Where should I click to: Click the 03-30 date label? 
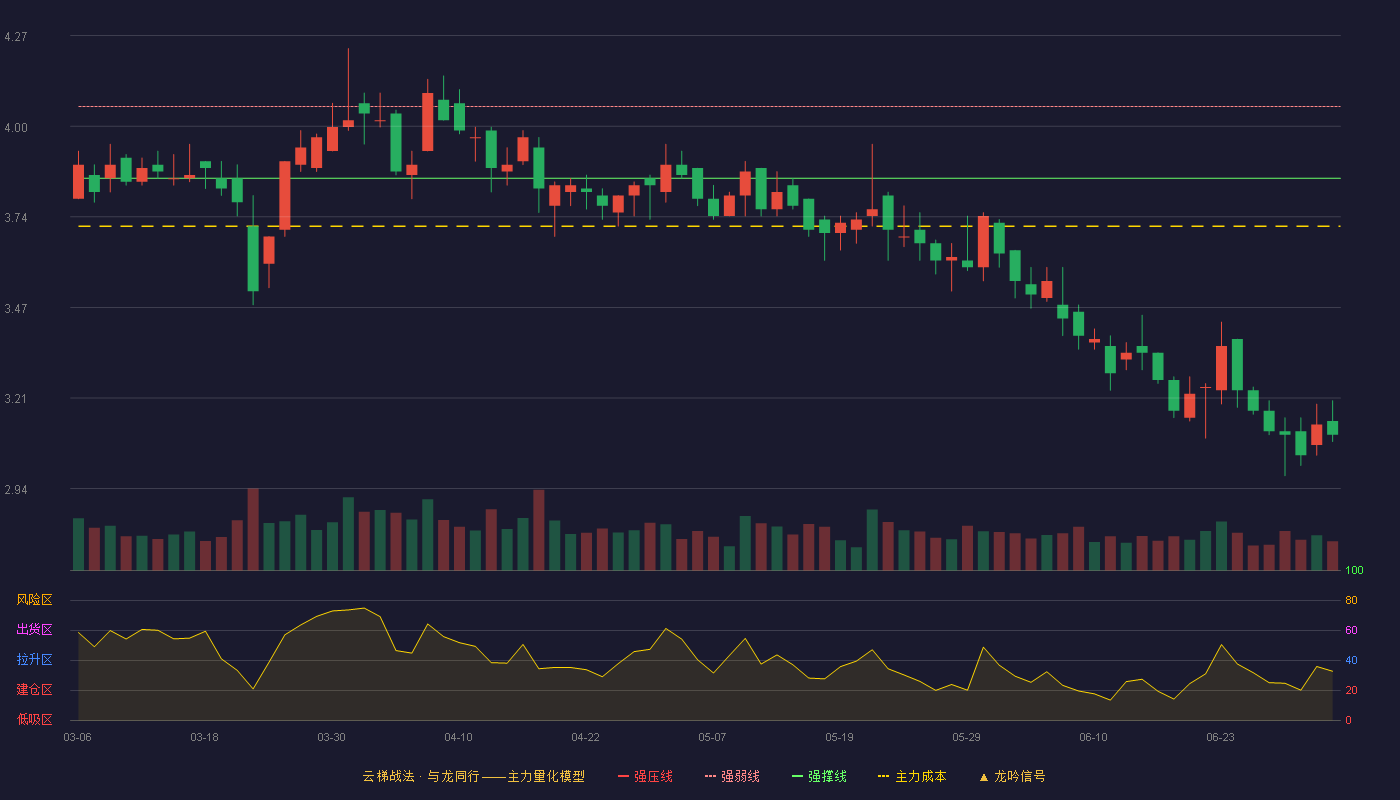pyautogui.click(x=331, y=737)
